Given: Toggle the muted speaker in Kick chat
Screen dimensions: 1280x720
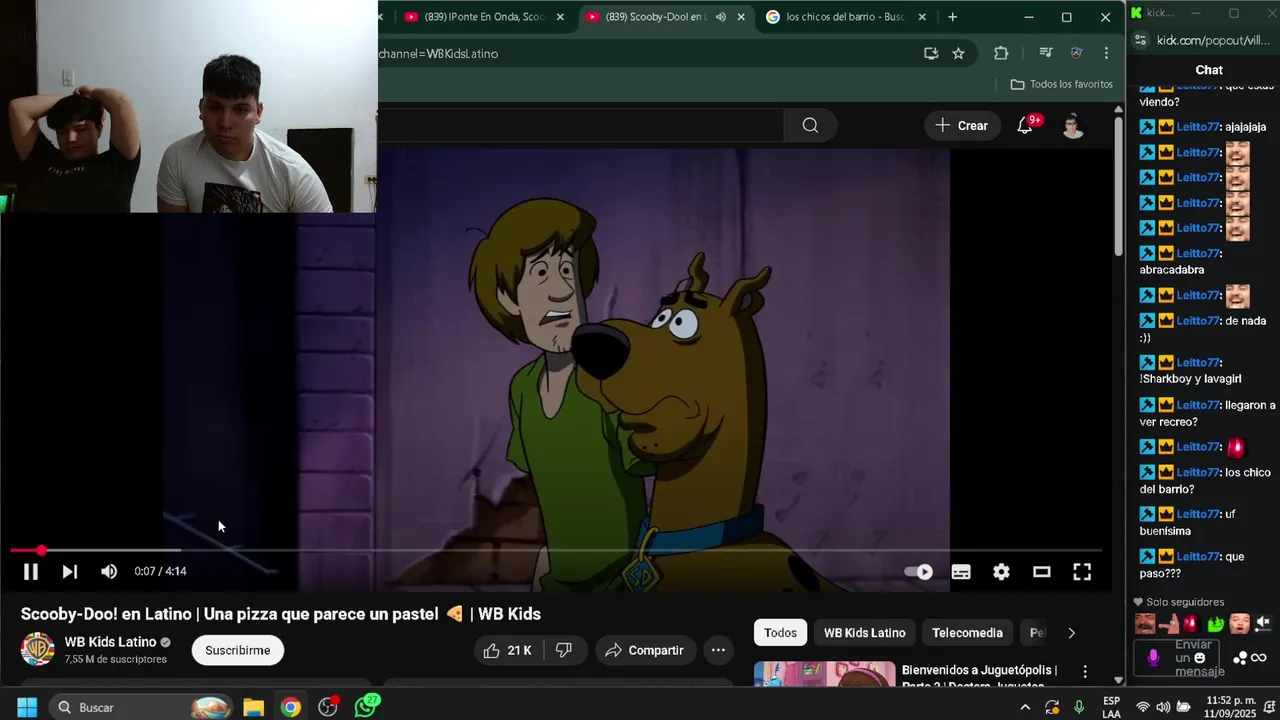Looking at the screenshot, I should 1263,623.
